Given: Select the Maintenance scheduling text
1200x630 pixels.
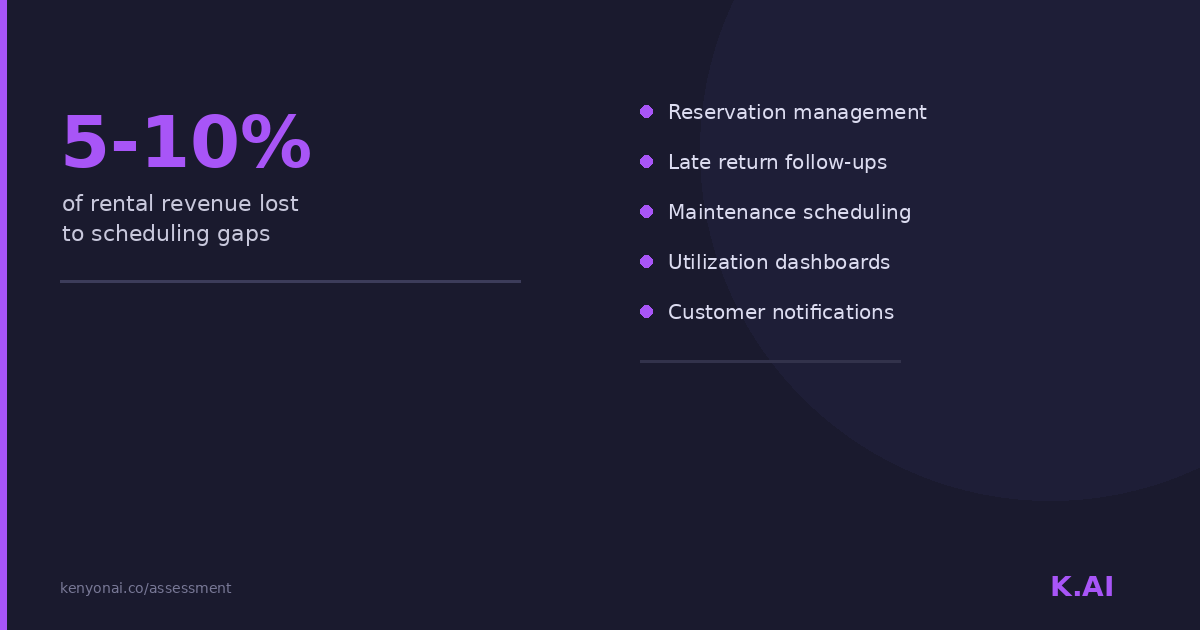Looking at the screenshot, I should 789,212.
